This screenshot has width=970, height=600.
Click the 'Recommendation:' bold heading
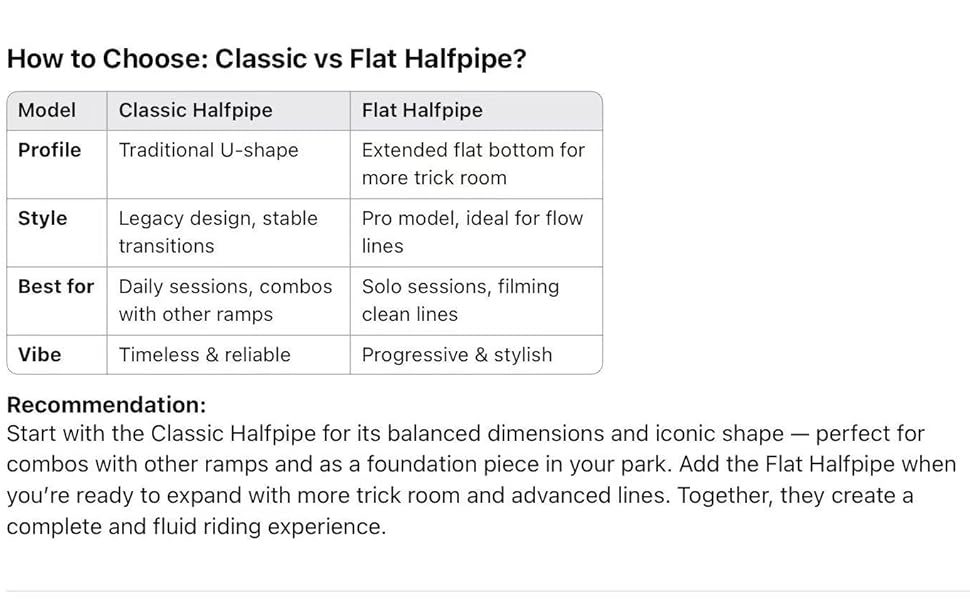pyautogui.click(x=106, y=405)
